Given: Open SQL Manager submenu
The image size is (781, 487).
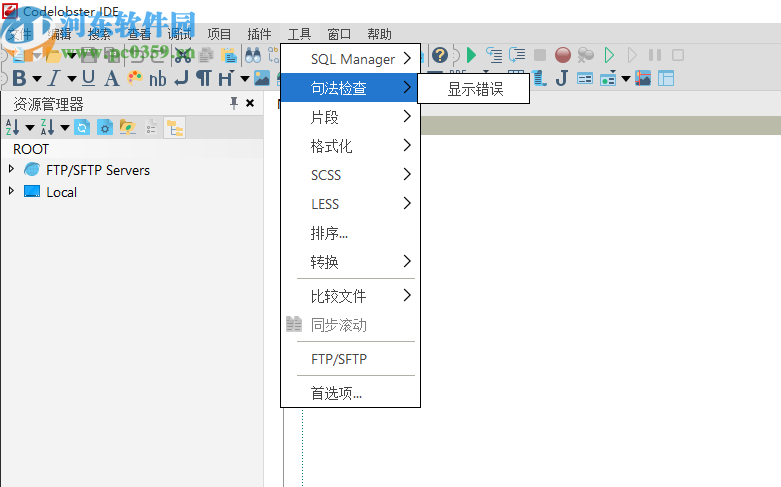Looking at the screenshot, I should click(x=351, y=59).
